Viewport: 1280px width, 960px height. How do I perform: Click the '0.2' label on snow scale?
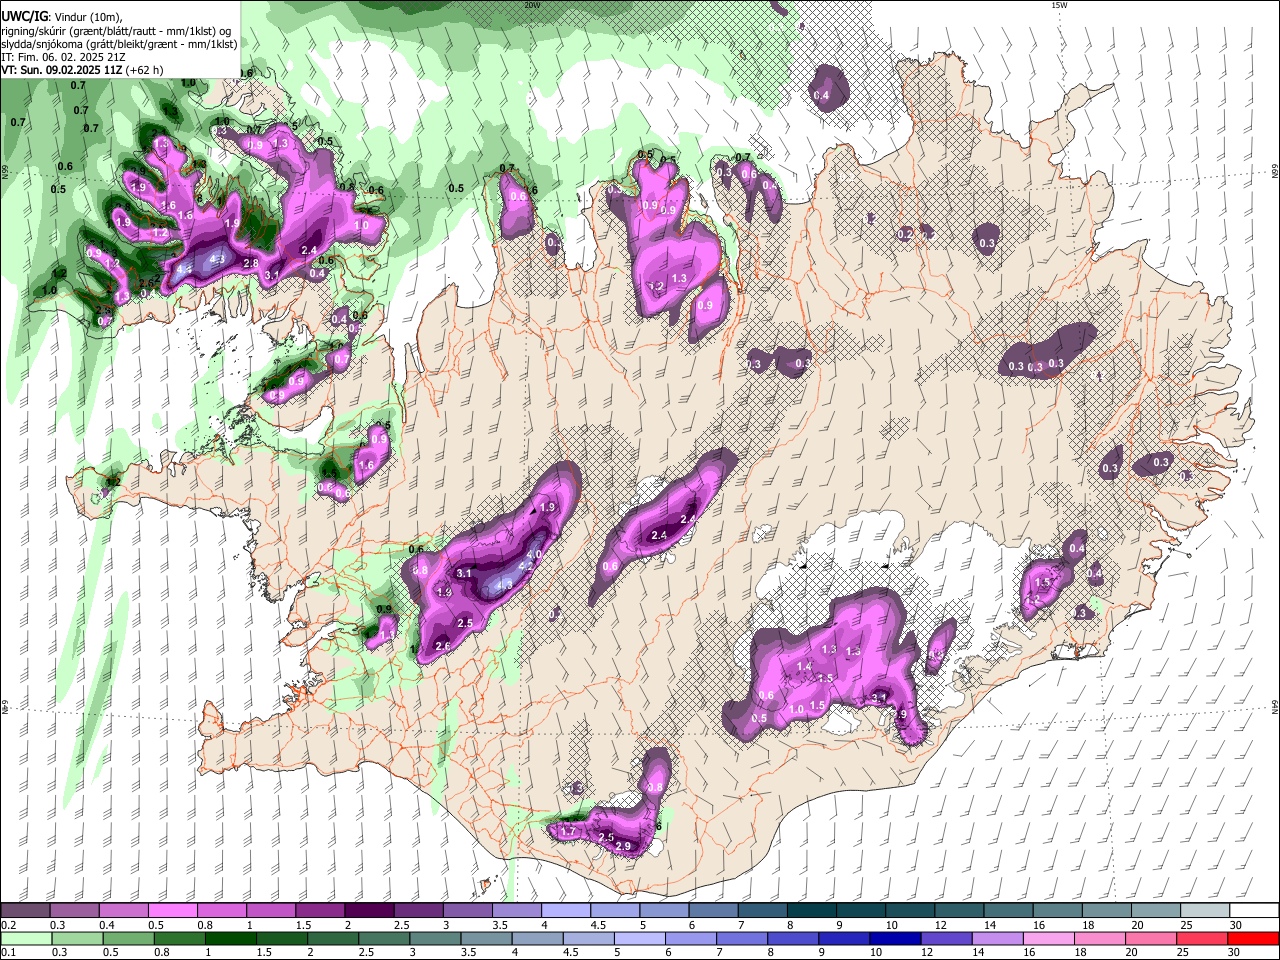click(9, 925)
